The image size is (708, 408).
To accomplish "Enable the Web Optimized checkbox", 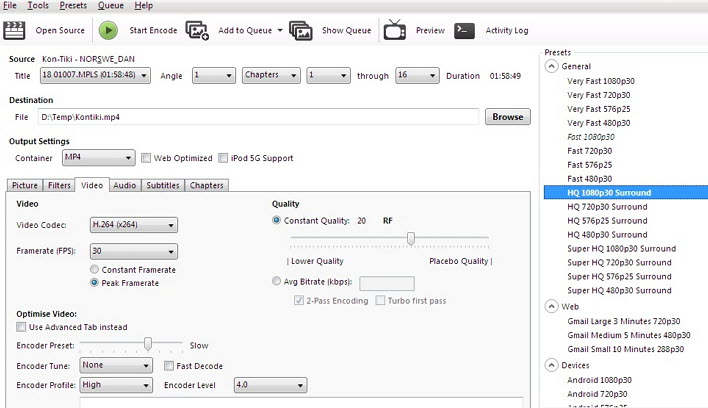I will click(146, 158).
